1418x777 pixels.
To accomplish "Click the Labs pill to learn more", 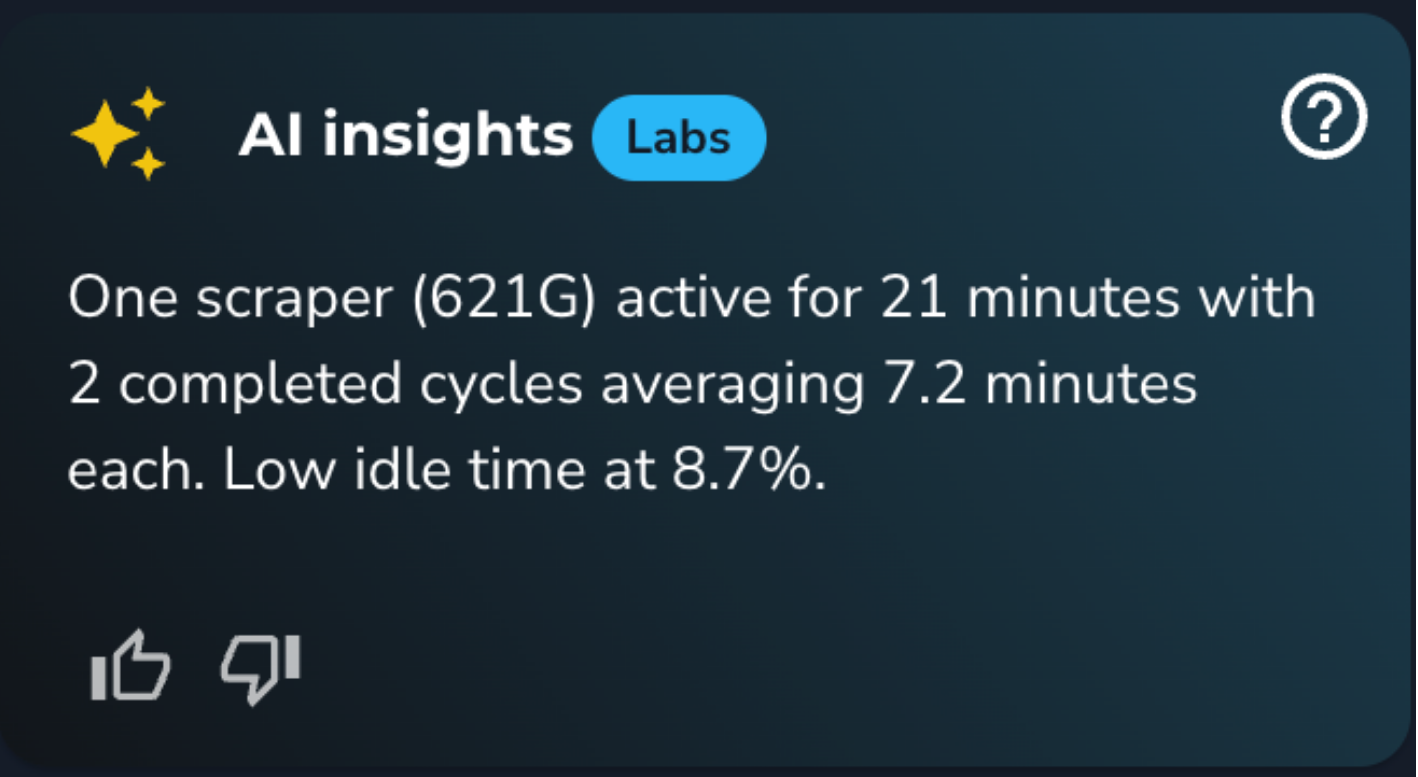I will (x=679, y=137).
